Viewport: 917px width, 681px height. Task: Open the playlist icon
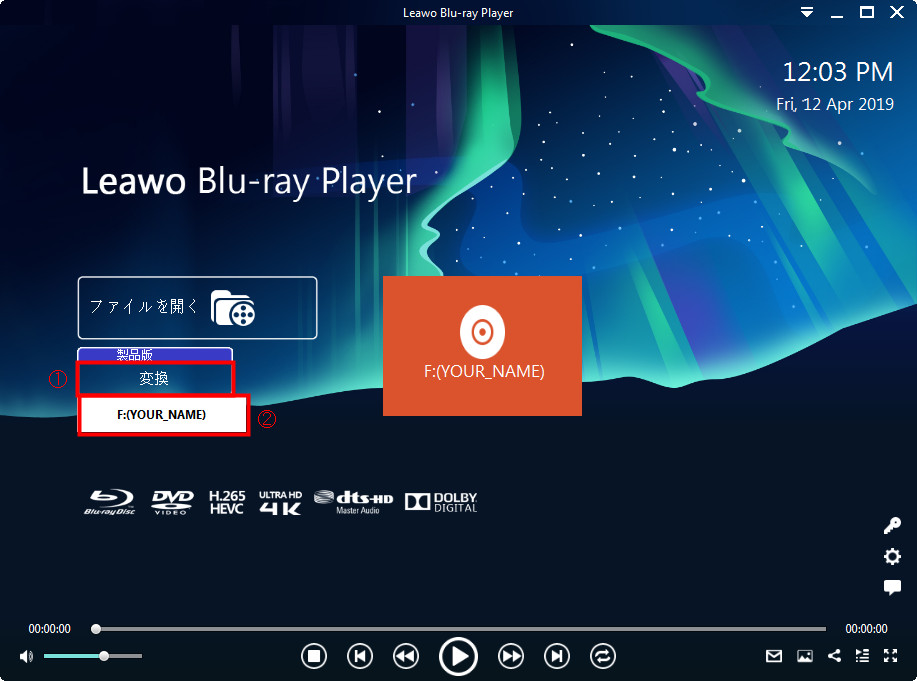click(862, 656)
